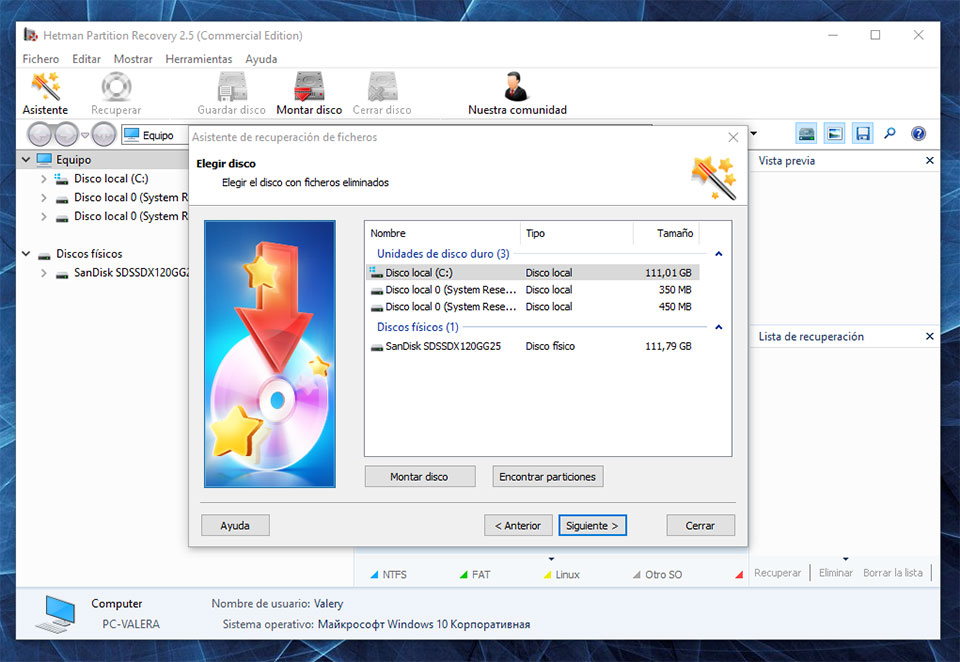The image size is (960, 662).
Task: Click the Montar disco toolbar icon
Action: (309, 94)
